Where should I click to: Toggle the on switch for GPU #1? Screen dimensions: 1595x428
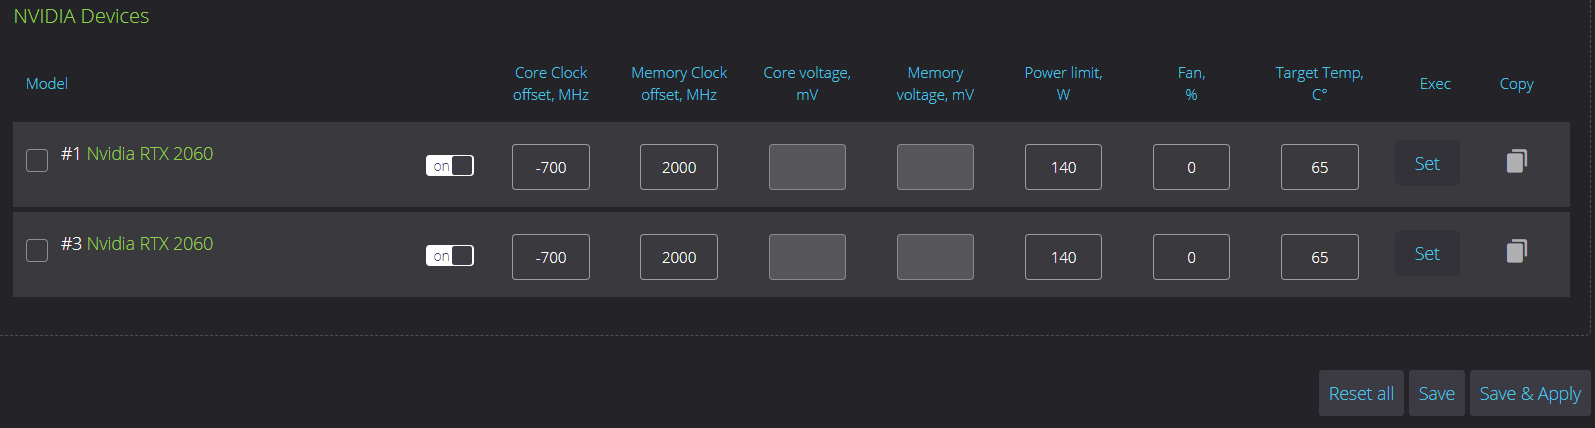tap(450, 166)
